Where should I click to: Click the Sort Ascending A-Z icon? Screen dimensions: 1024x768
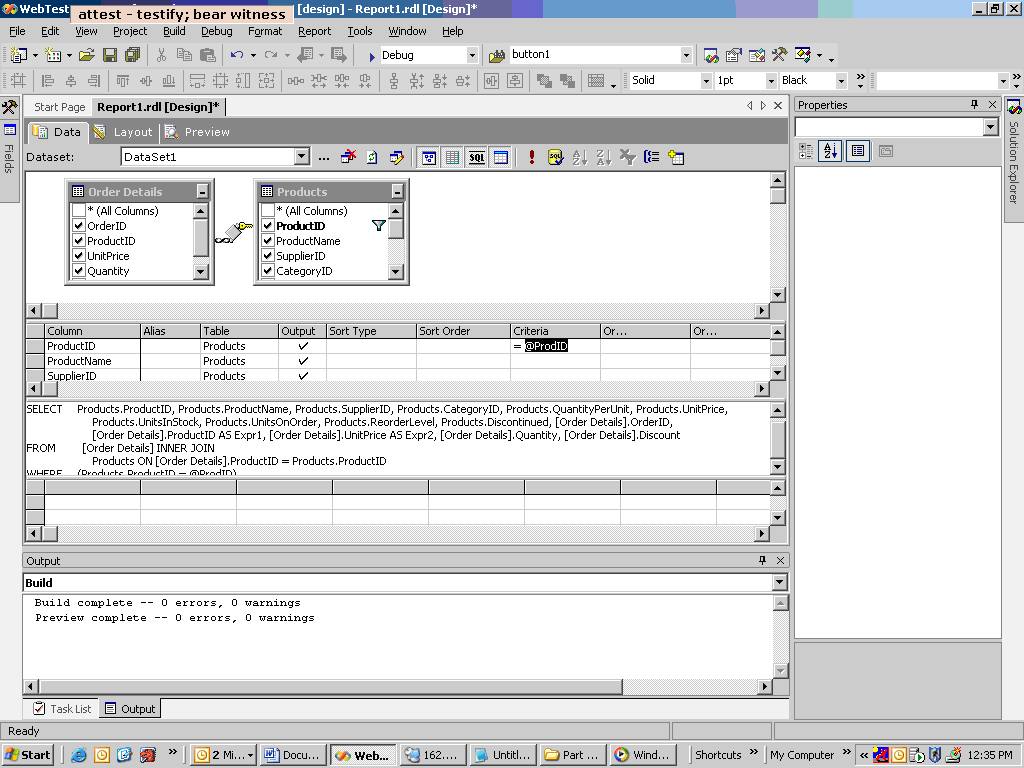[x=579, y=157]
